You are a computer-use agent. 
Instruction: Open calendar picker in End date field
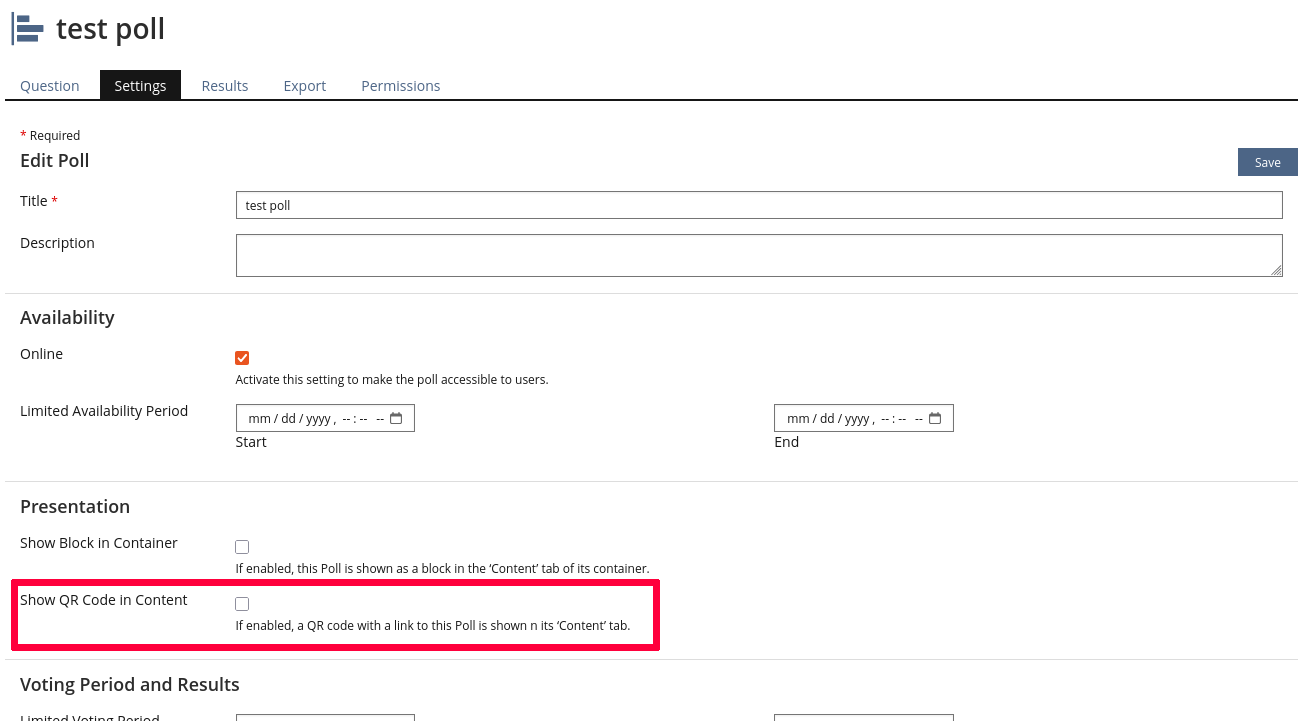pyautogui.click(x=935, y=418)
